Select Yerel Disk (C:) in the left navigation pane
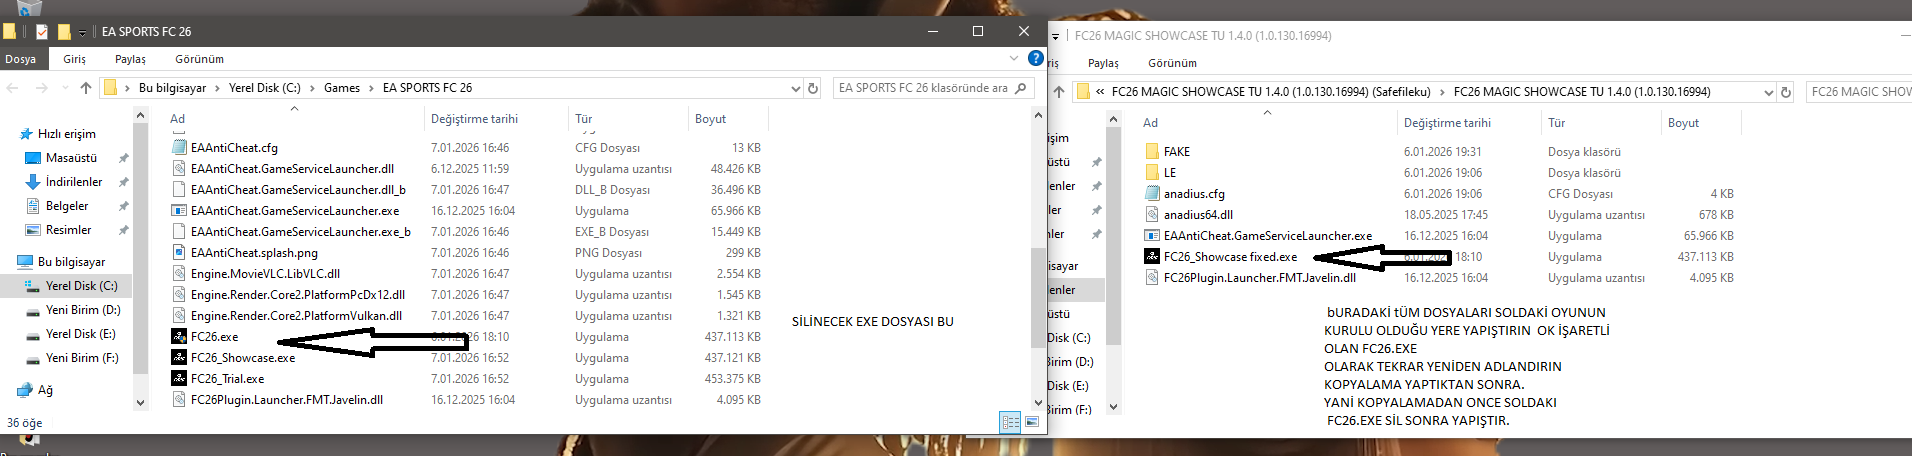1912x456 pixels. coord(81,286)
